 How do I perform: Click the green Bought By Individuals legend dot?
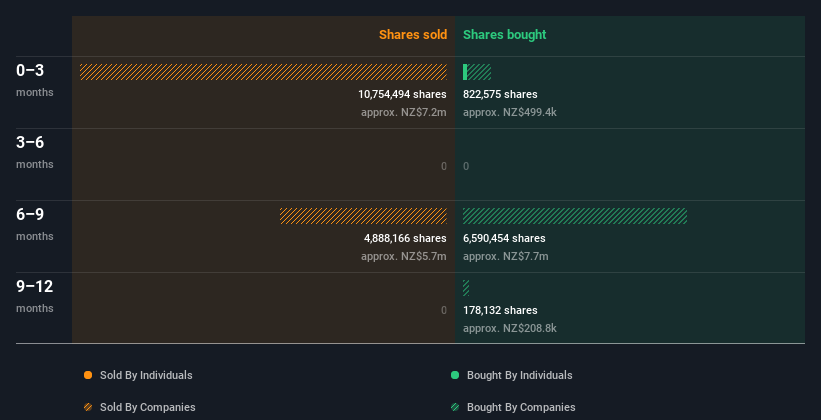tap(455, 375)
